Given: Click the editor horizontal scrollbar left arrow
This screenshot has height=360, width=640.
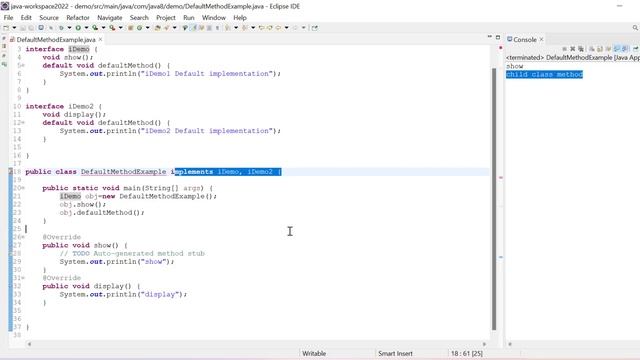Looking at the screenshot, I should click(29, 344).
